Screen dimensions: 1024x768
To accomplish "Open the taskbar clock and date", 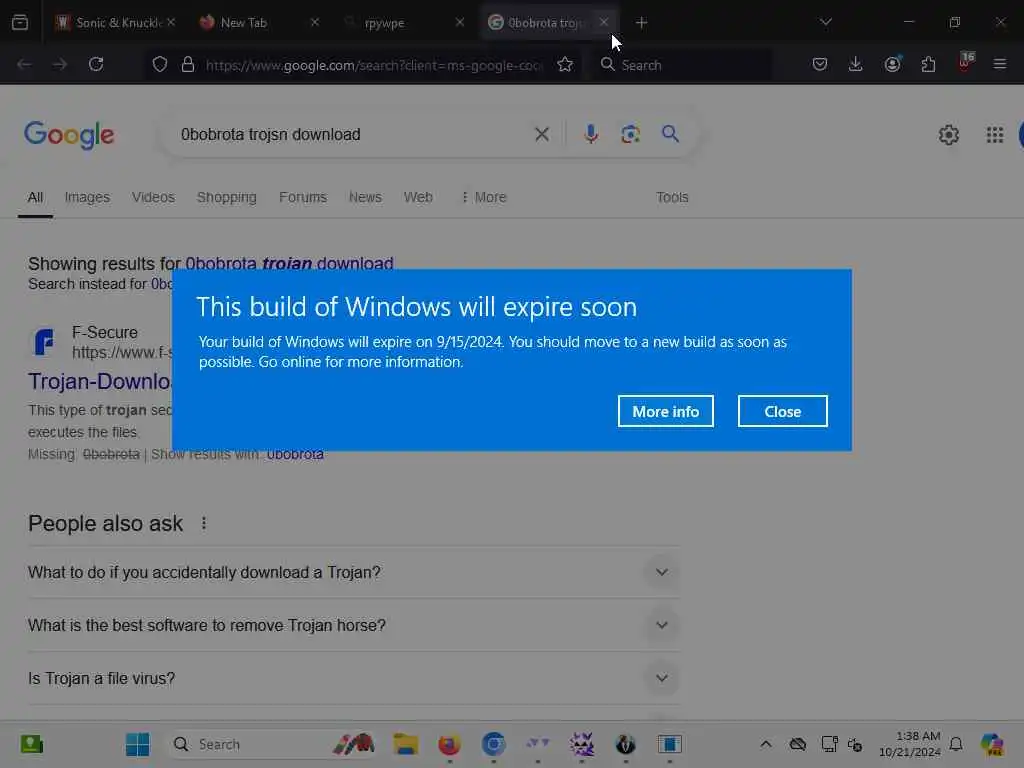I will click(x=910, y=744).
